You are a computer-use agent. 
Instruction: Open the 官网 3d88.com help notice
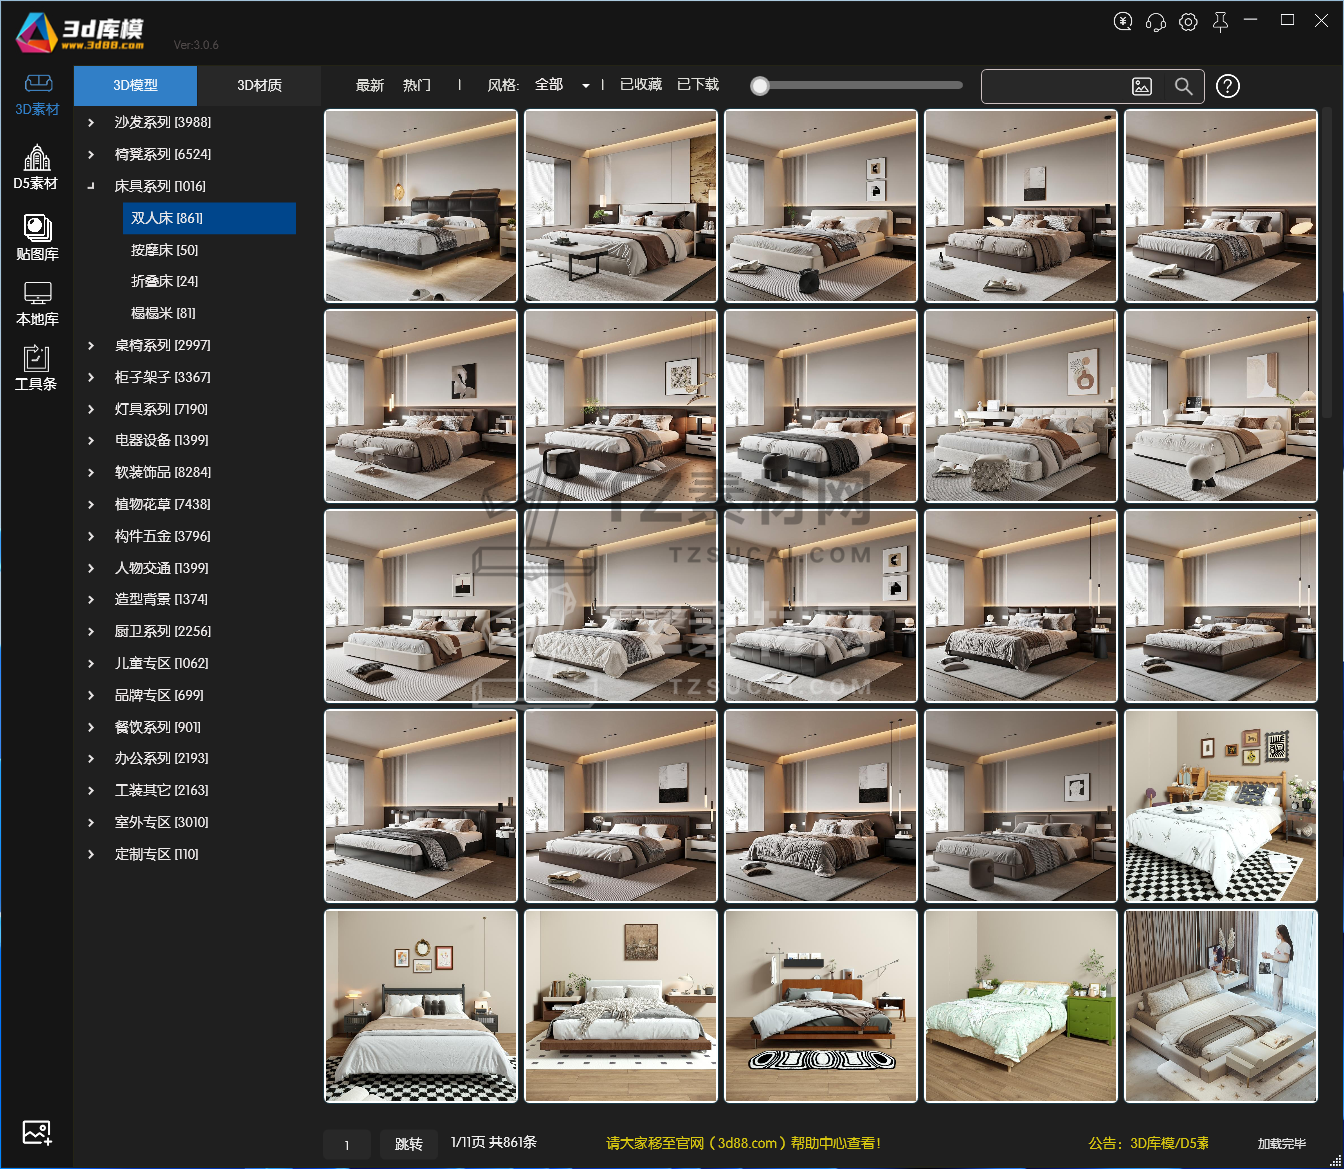click(x=743, y=1143)
